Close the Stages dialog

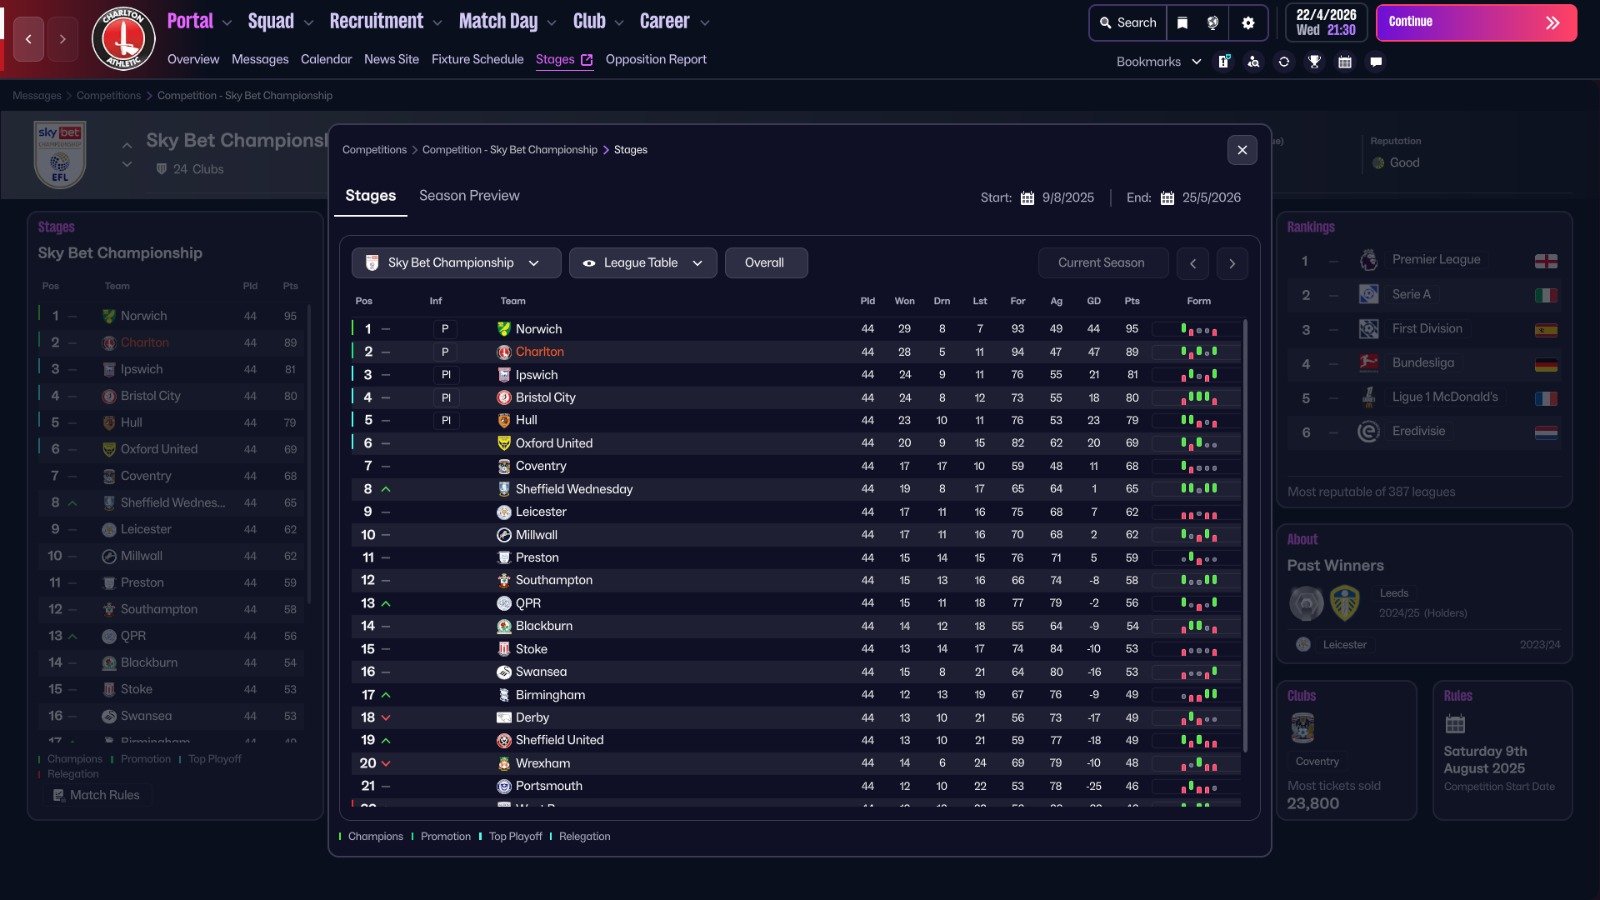point(1242,150)
